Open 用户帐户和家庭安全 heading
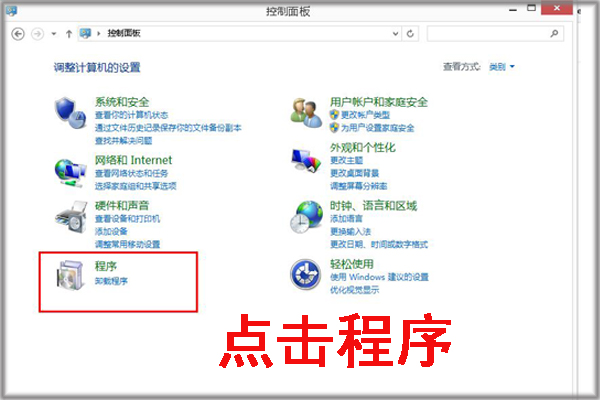600x400 pixels. (379, 102)
